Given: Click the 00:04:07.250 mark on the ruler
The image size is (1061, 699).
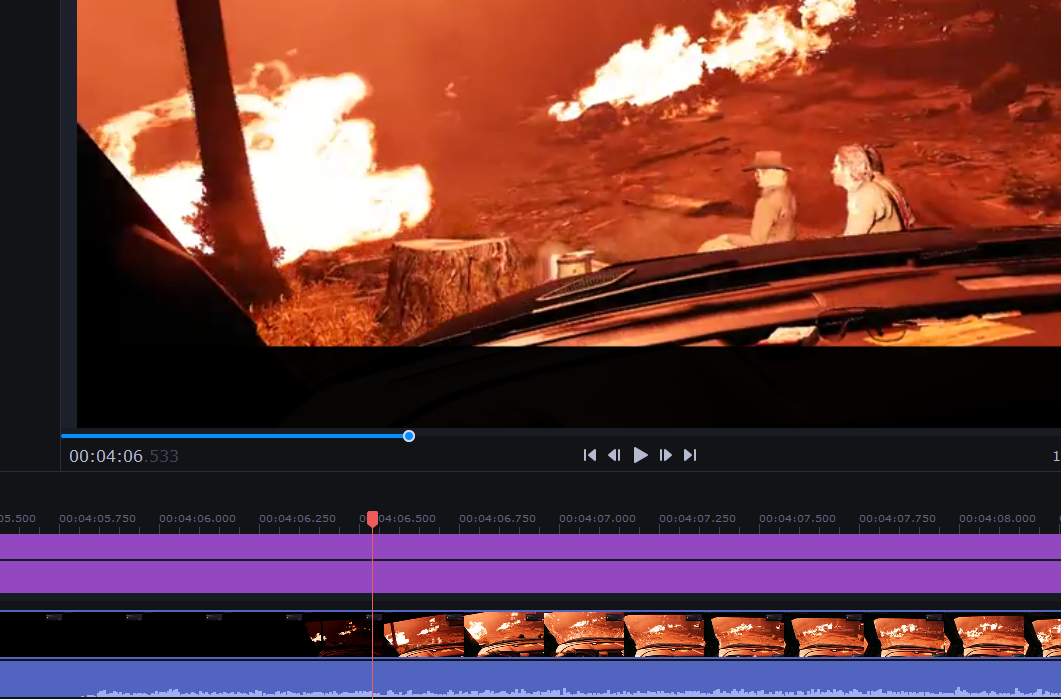Looking at the screenshot, I should coord(698,518).
